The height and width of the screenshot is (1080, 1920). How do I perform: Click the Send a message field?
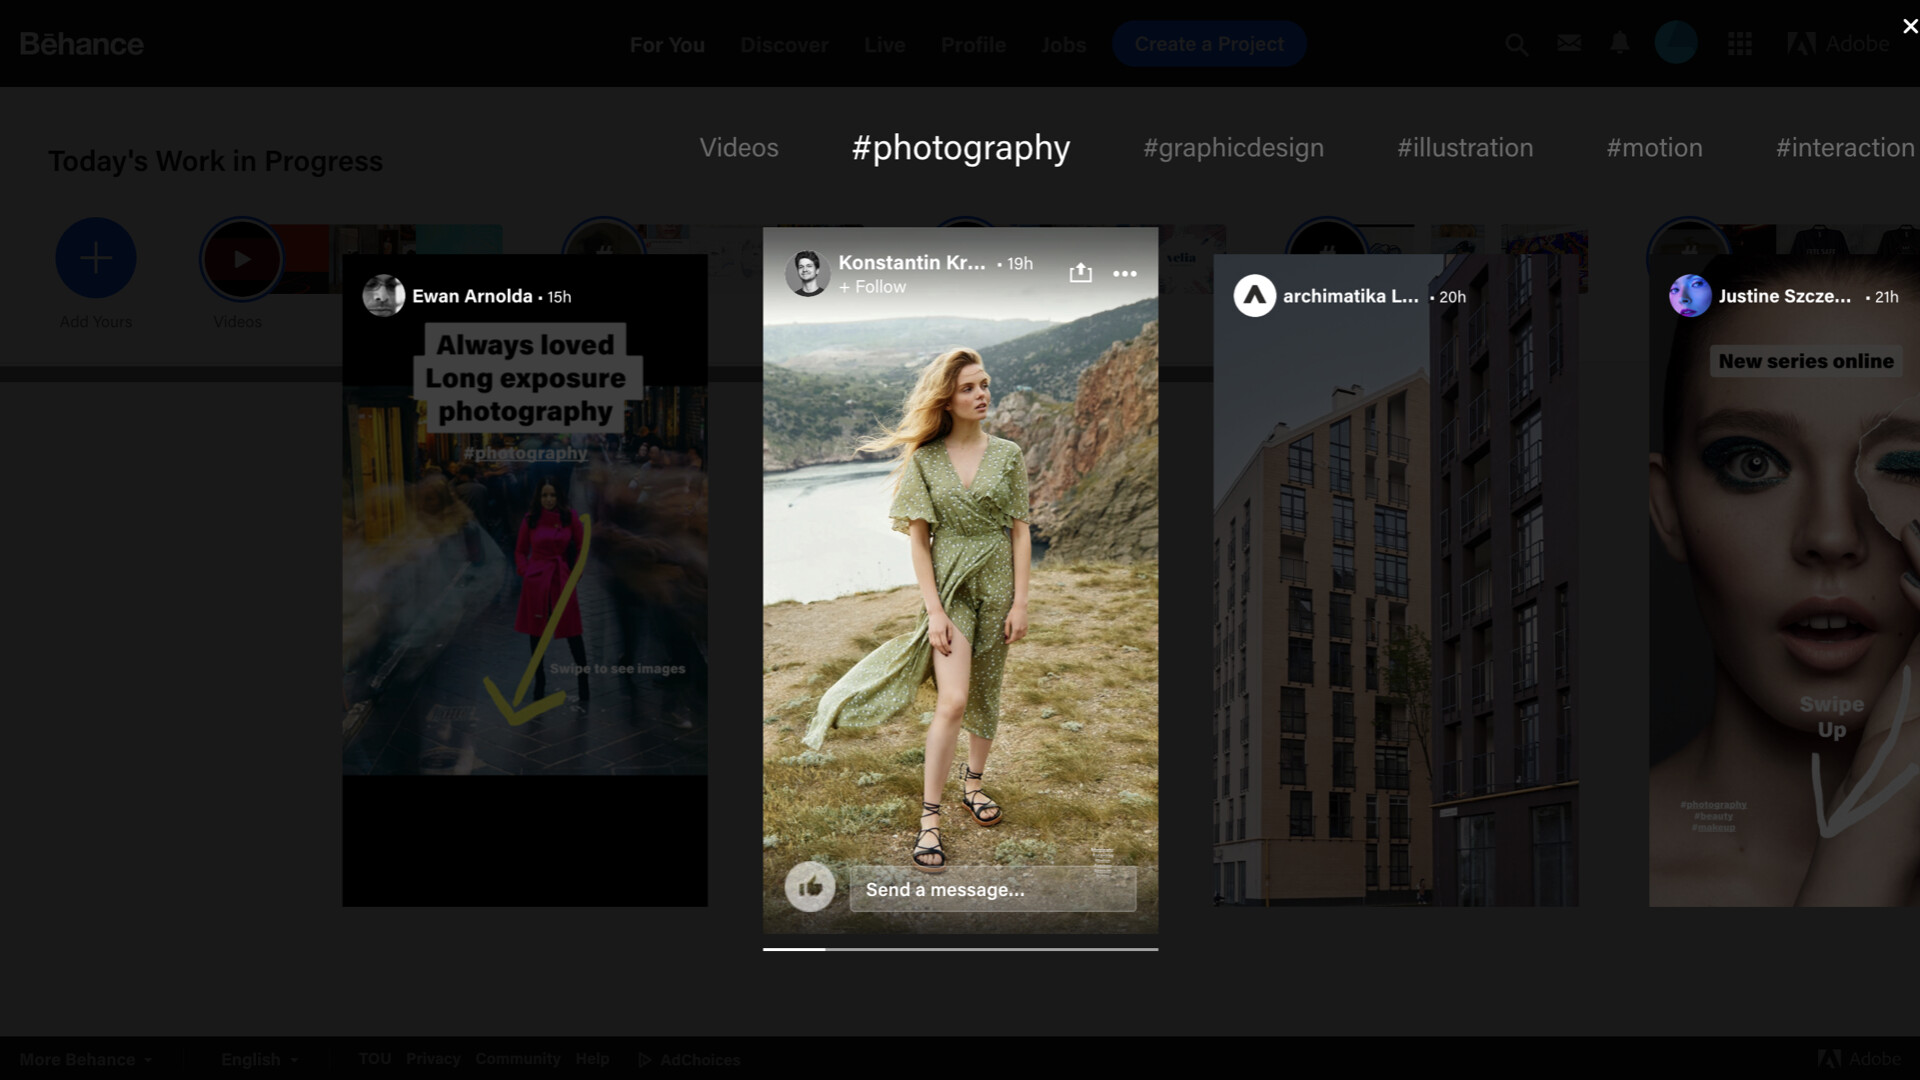(x=992, y=889)
